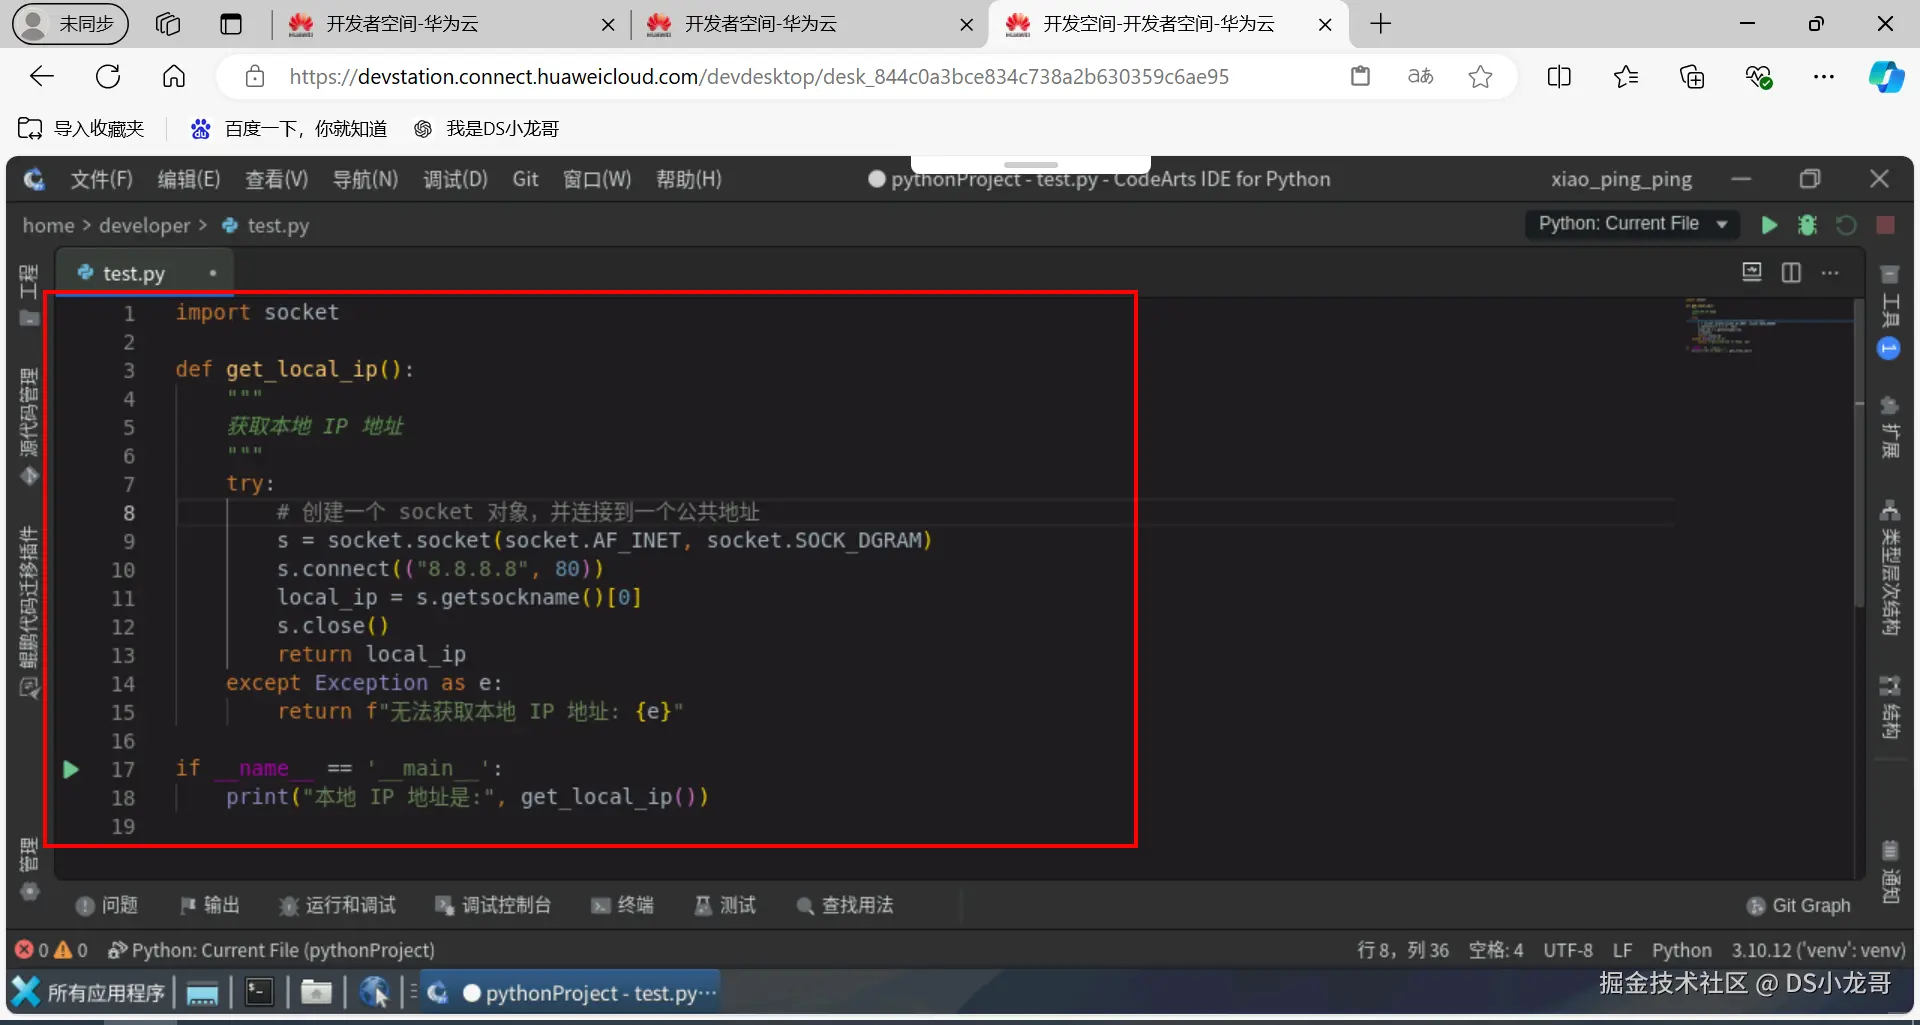
Task: Open Git Graph from the bottom bar
Action: click(x=1798, y=905)
